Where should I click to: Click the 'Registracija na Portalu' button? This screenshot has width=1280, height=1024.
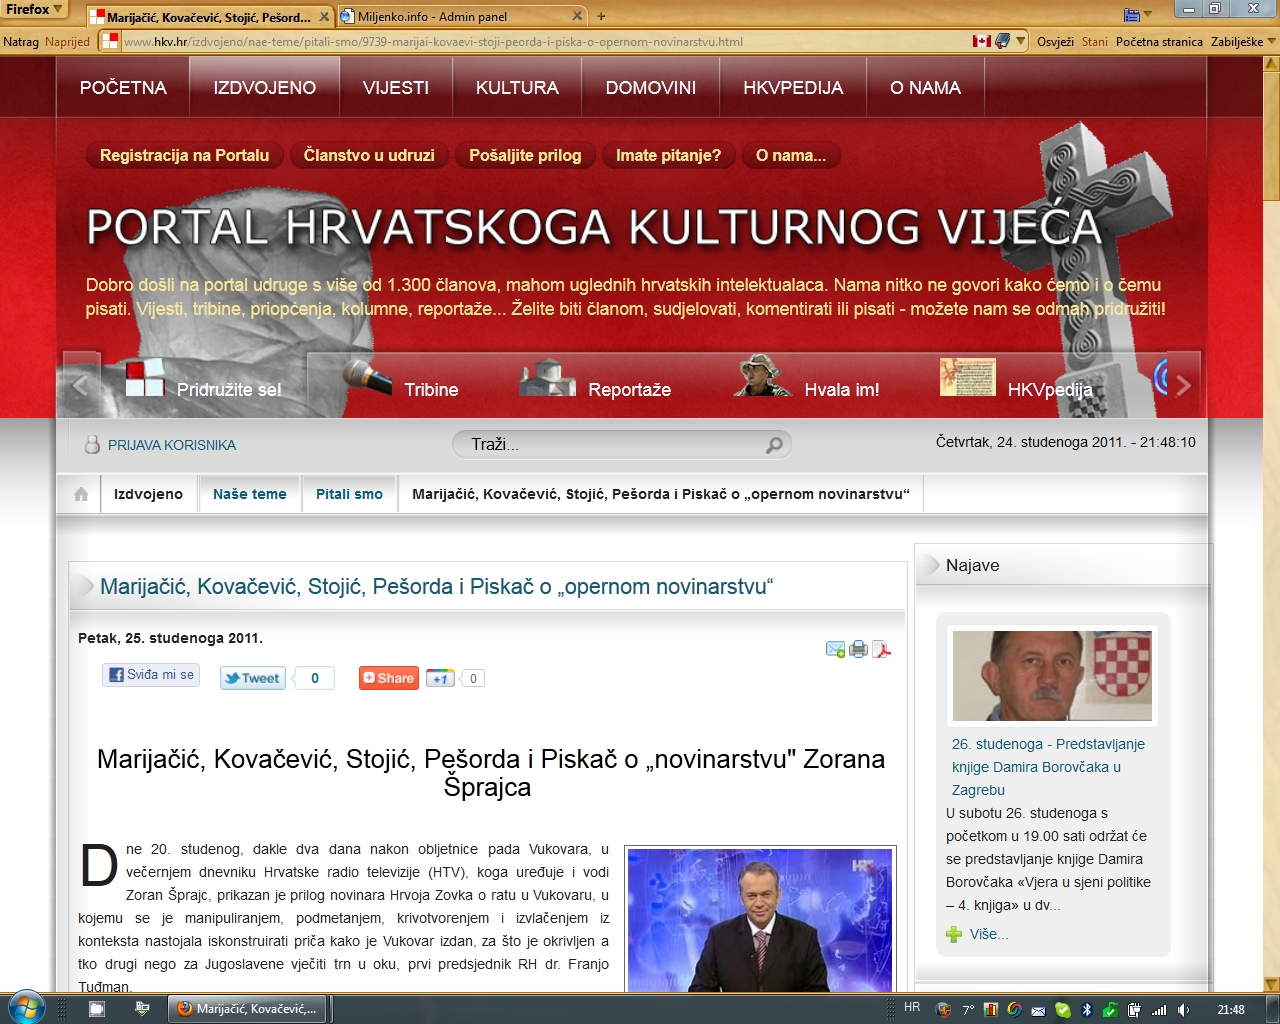click(184, 155)
